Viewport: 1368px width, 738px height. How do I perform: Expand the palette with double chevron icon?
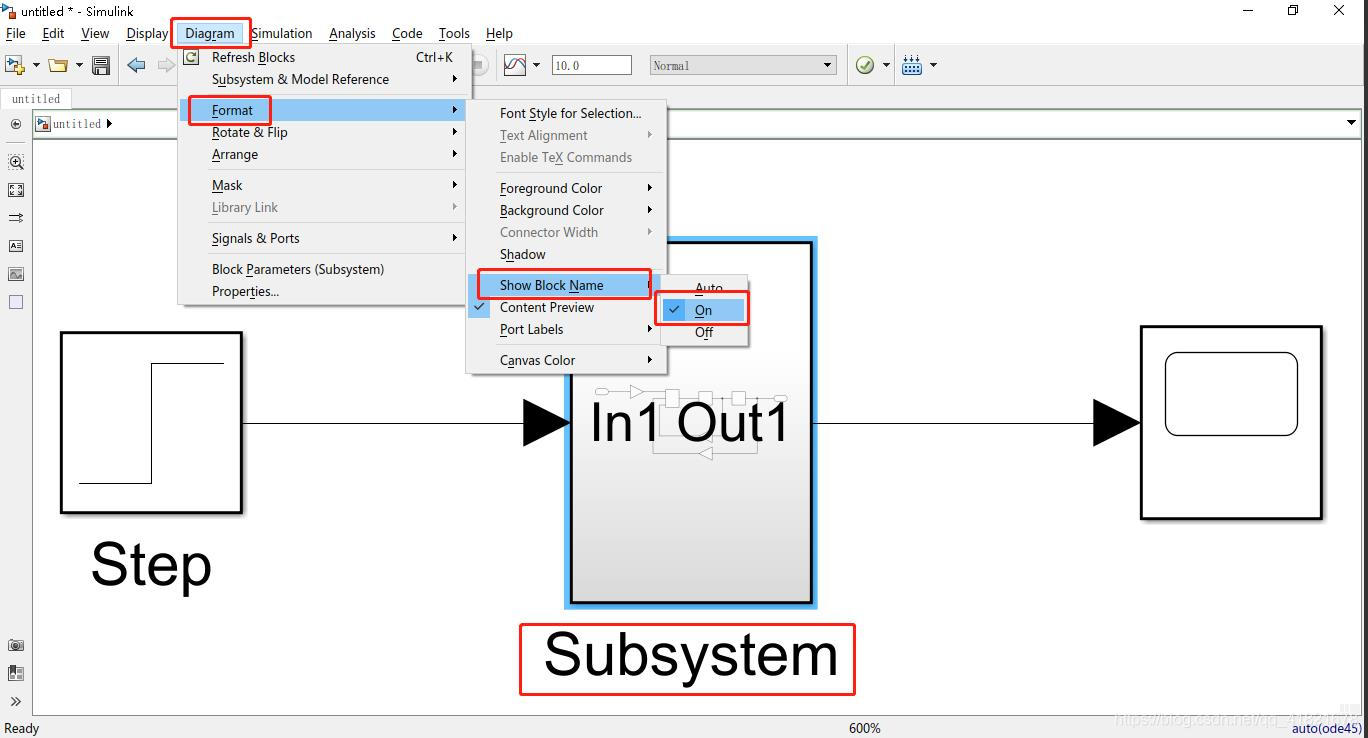tap(16, 701)
